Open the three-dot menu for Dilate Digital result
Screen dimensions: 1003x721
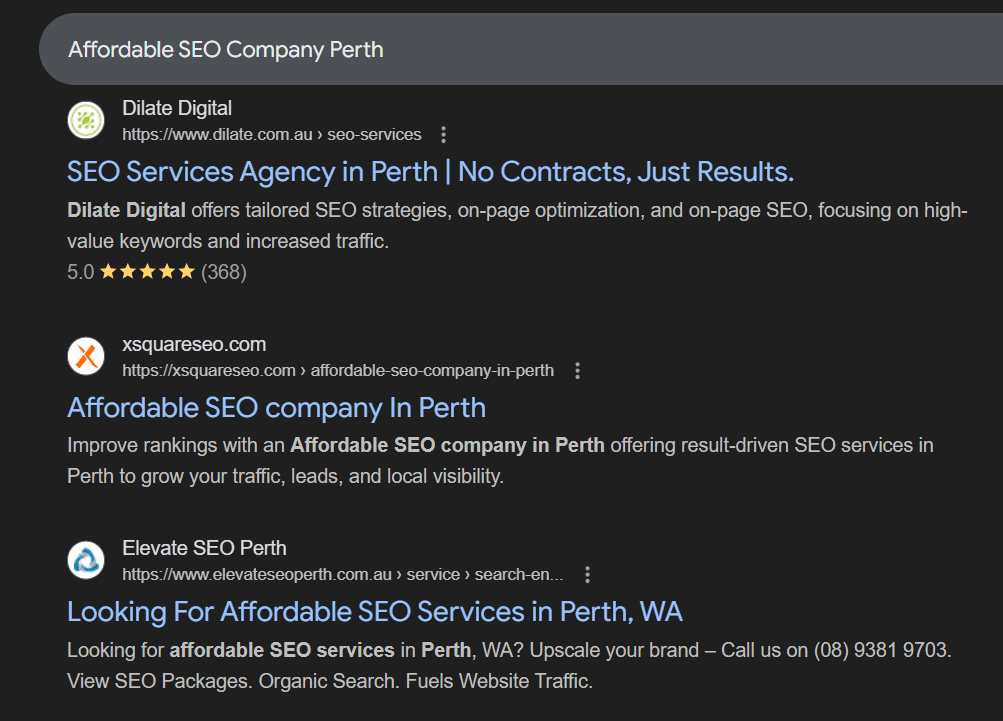[x=443, y=133]
